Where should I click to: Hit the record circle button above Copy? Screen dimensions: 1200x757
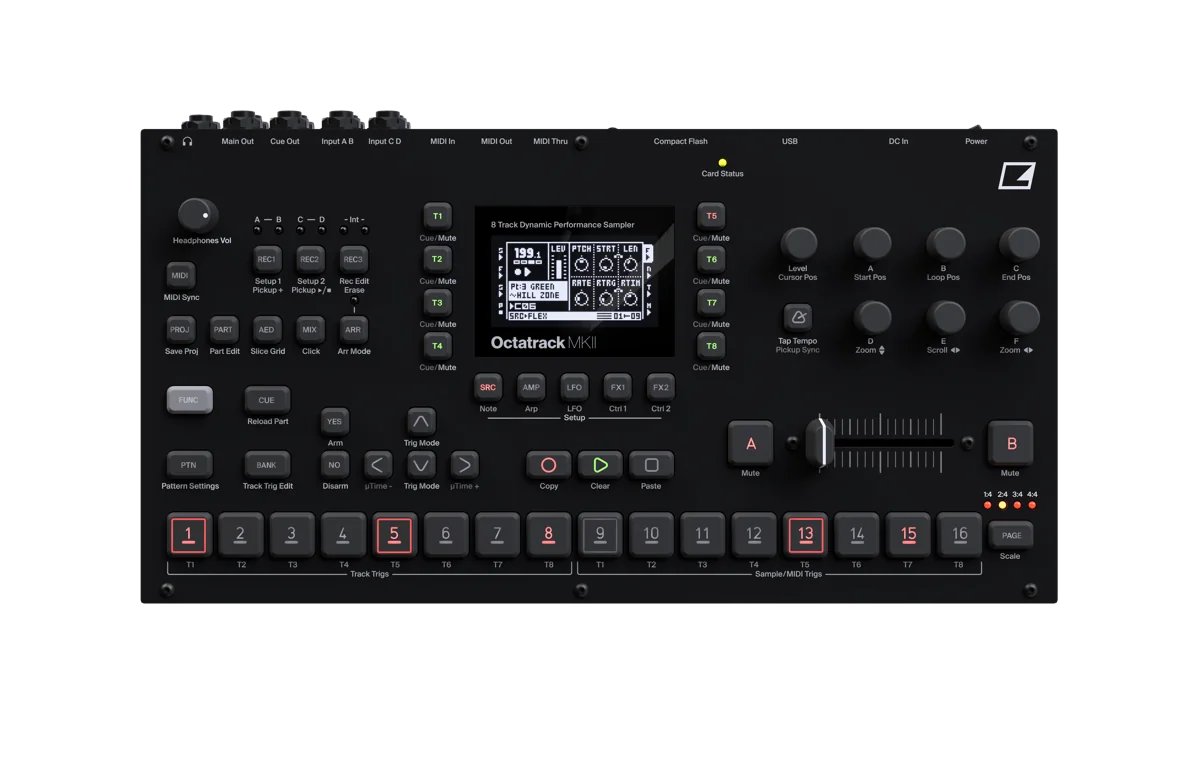point(548,465)
